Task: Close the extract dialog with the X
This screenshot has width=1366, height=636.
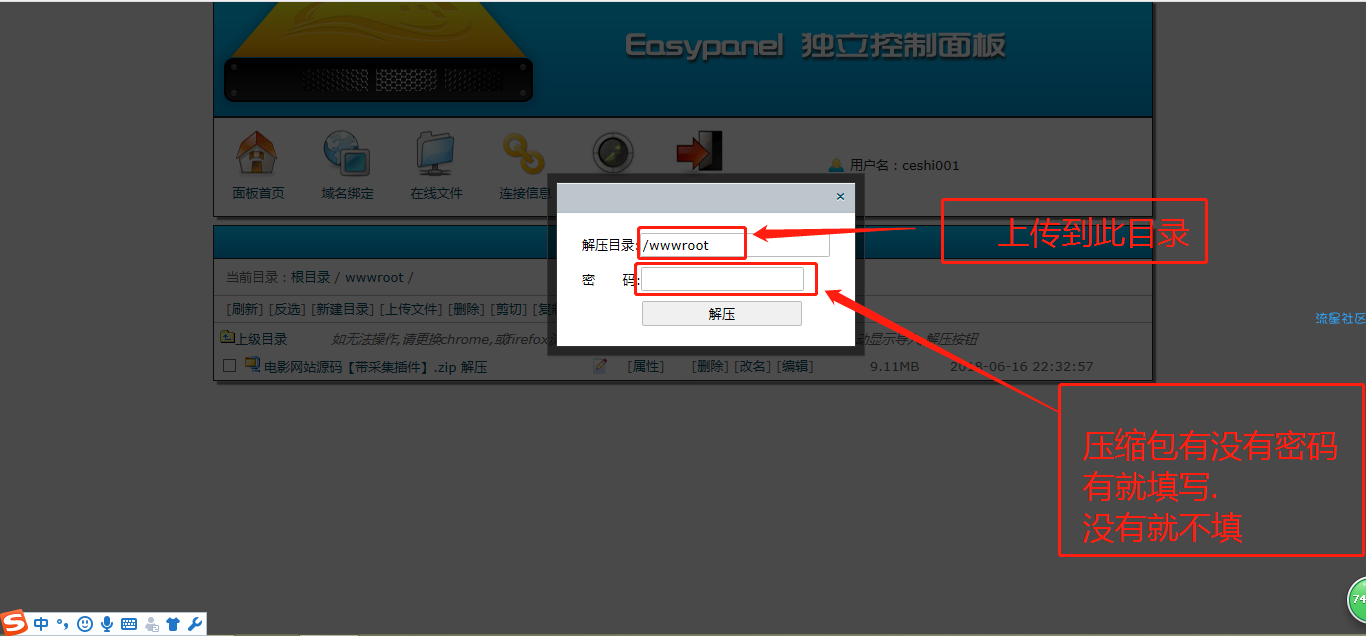Action: pos(840,197)
